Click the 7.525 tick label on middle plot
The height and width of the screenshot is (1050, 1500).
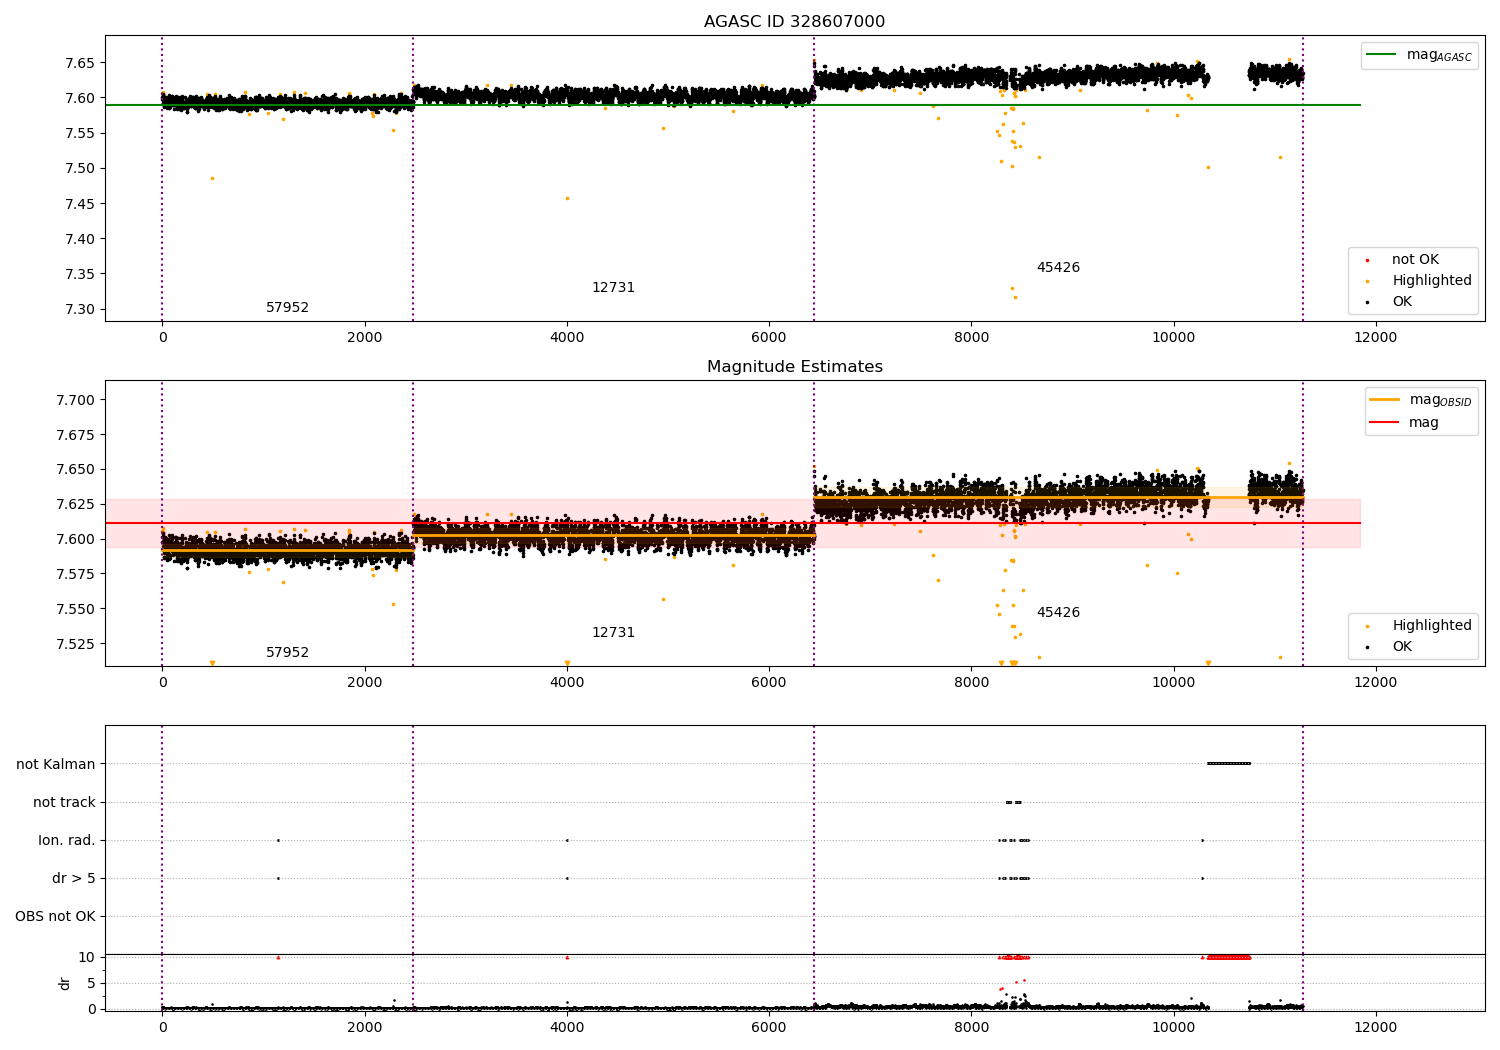click(x=75, y=644)
